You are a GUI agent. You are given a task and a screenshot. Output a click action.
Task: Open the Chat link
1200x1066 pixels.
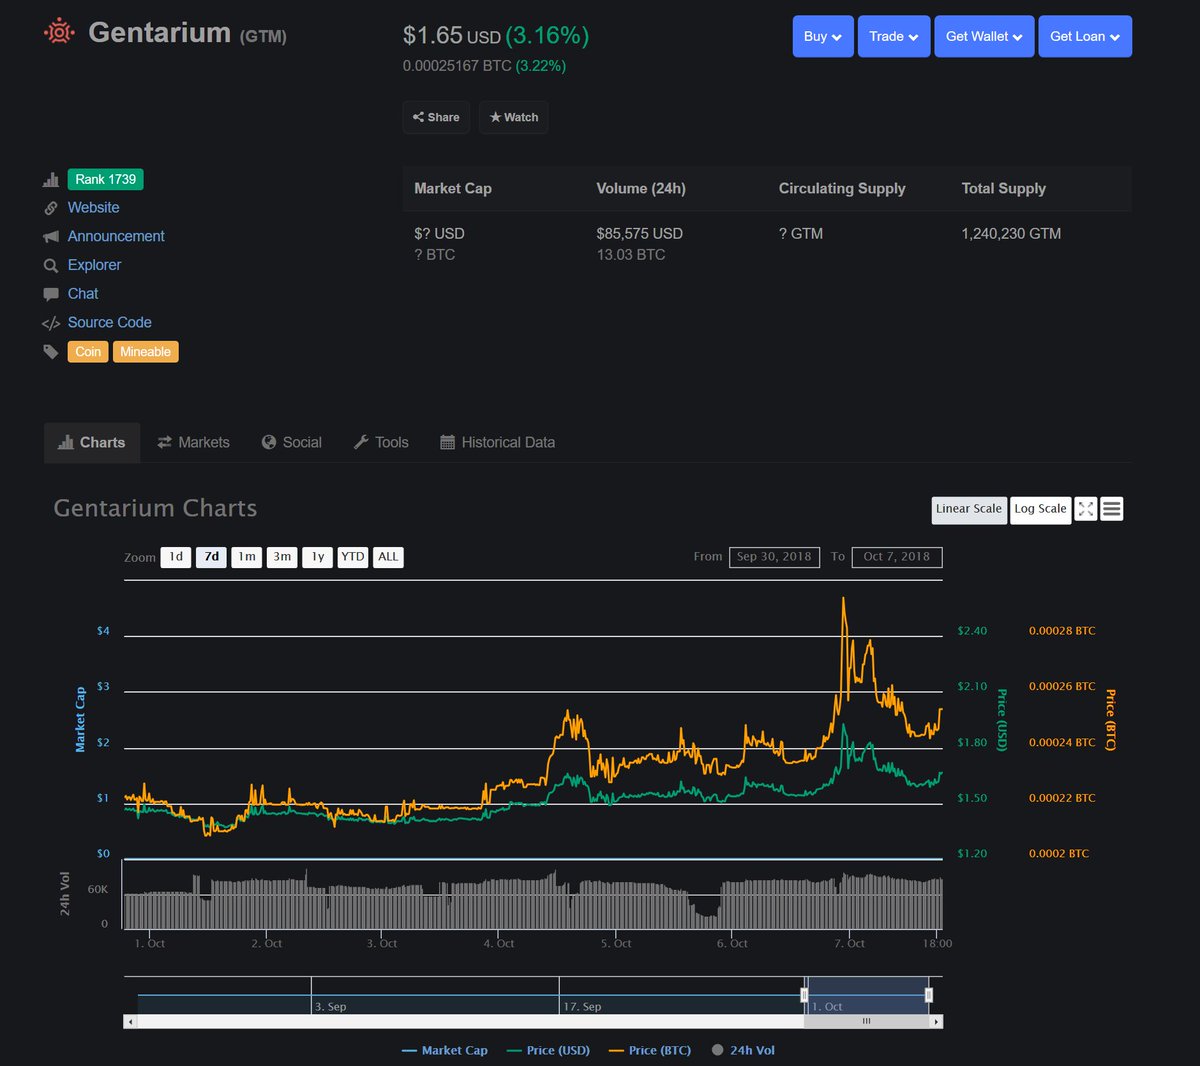pos(83,294)
